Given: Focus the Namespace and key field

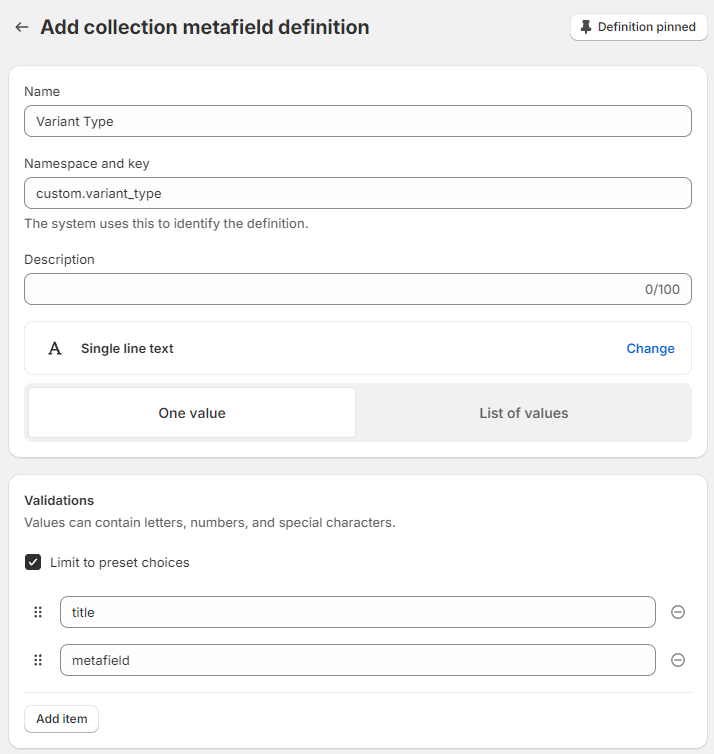Looking at the screenshot, I should coord(357,193).
